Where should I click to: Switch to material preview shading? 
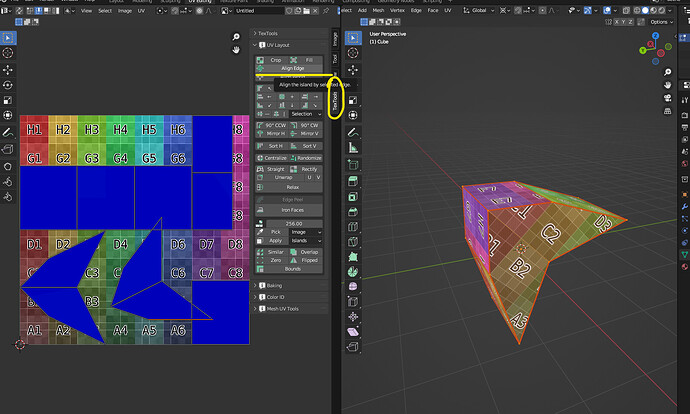click(x=653, y=11)
